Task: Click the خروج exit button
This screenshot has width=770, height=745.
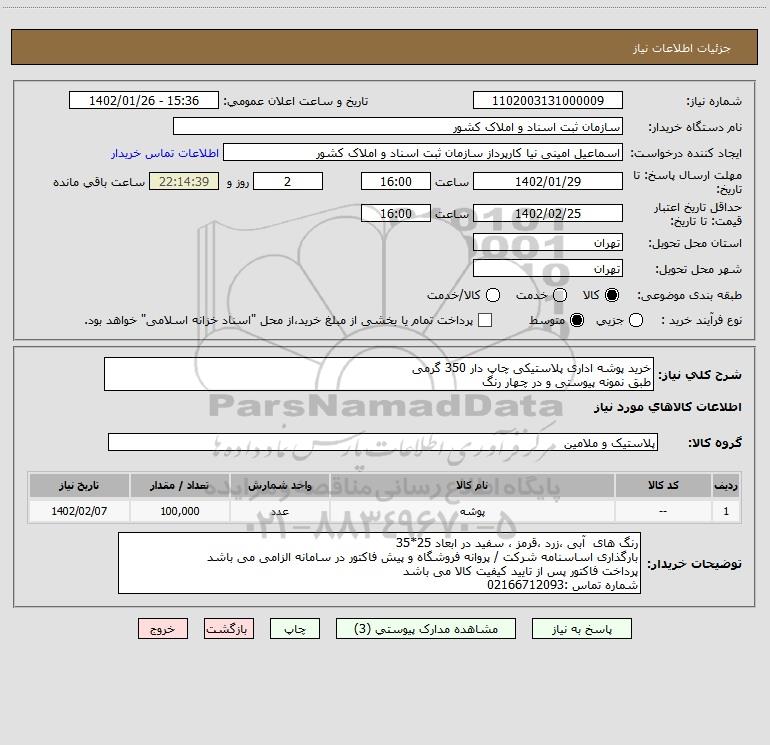Action: pyautogui.click(x=163, y=629)
